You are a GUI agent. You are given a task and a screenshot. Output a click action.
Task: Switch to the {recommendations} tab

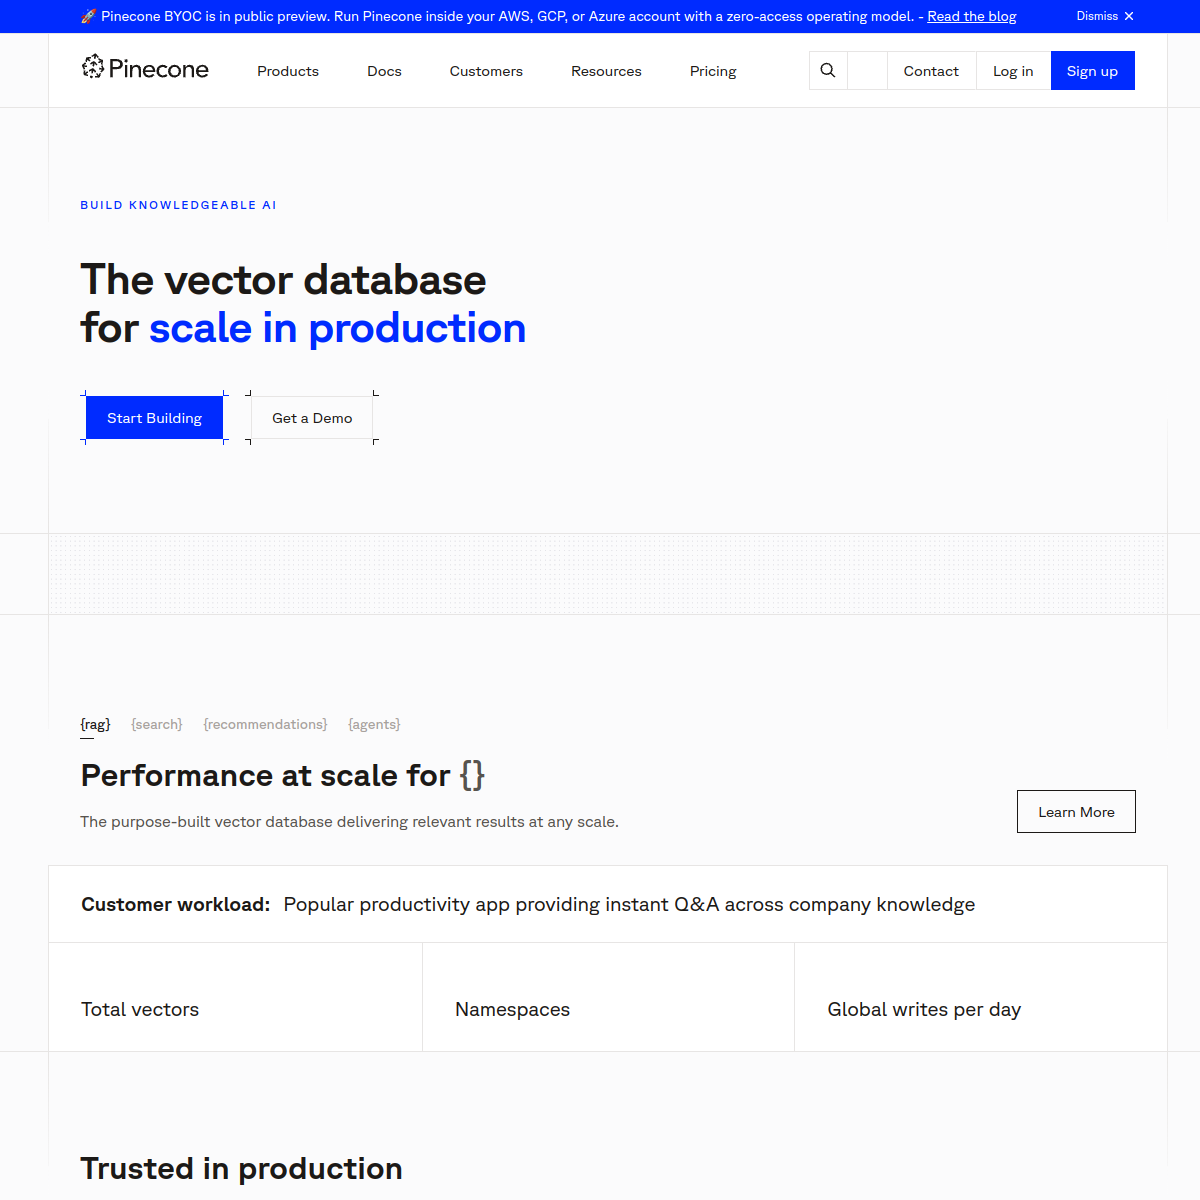click(265, 724)
